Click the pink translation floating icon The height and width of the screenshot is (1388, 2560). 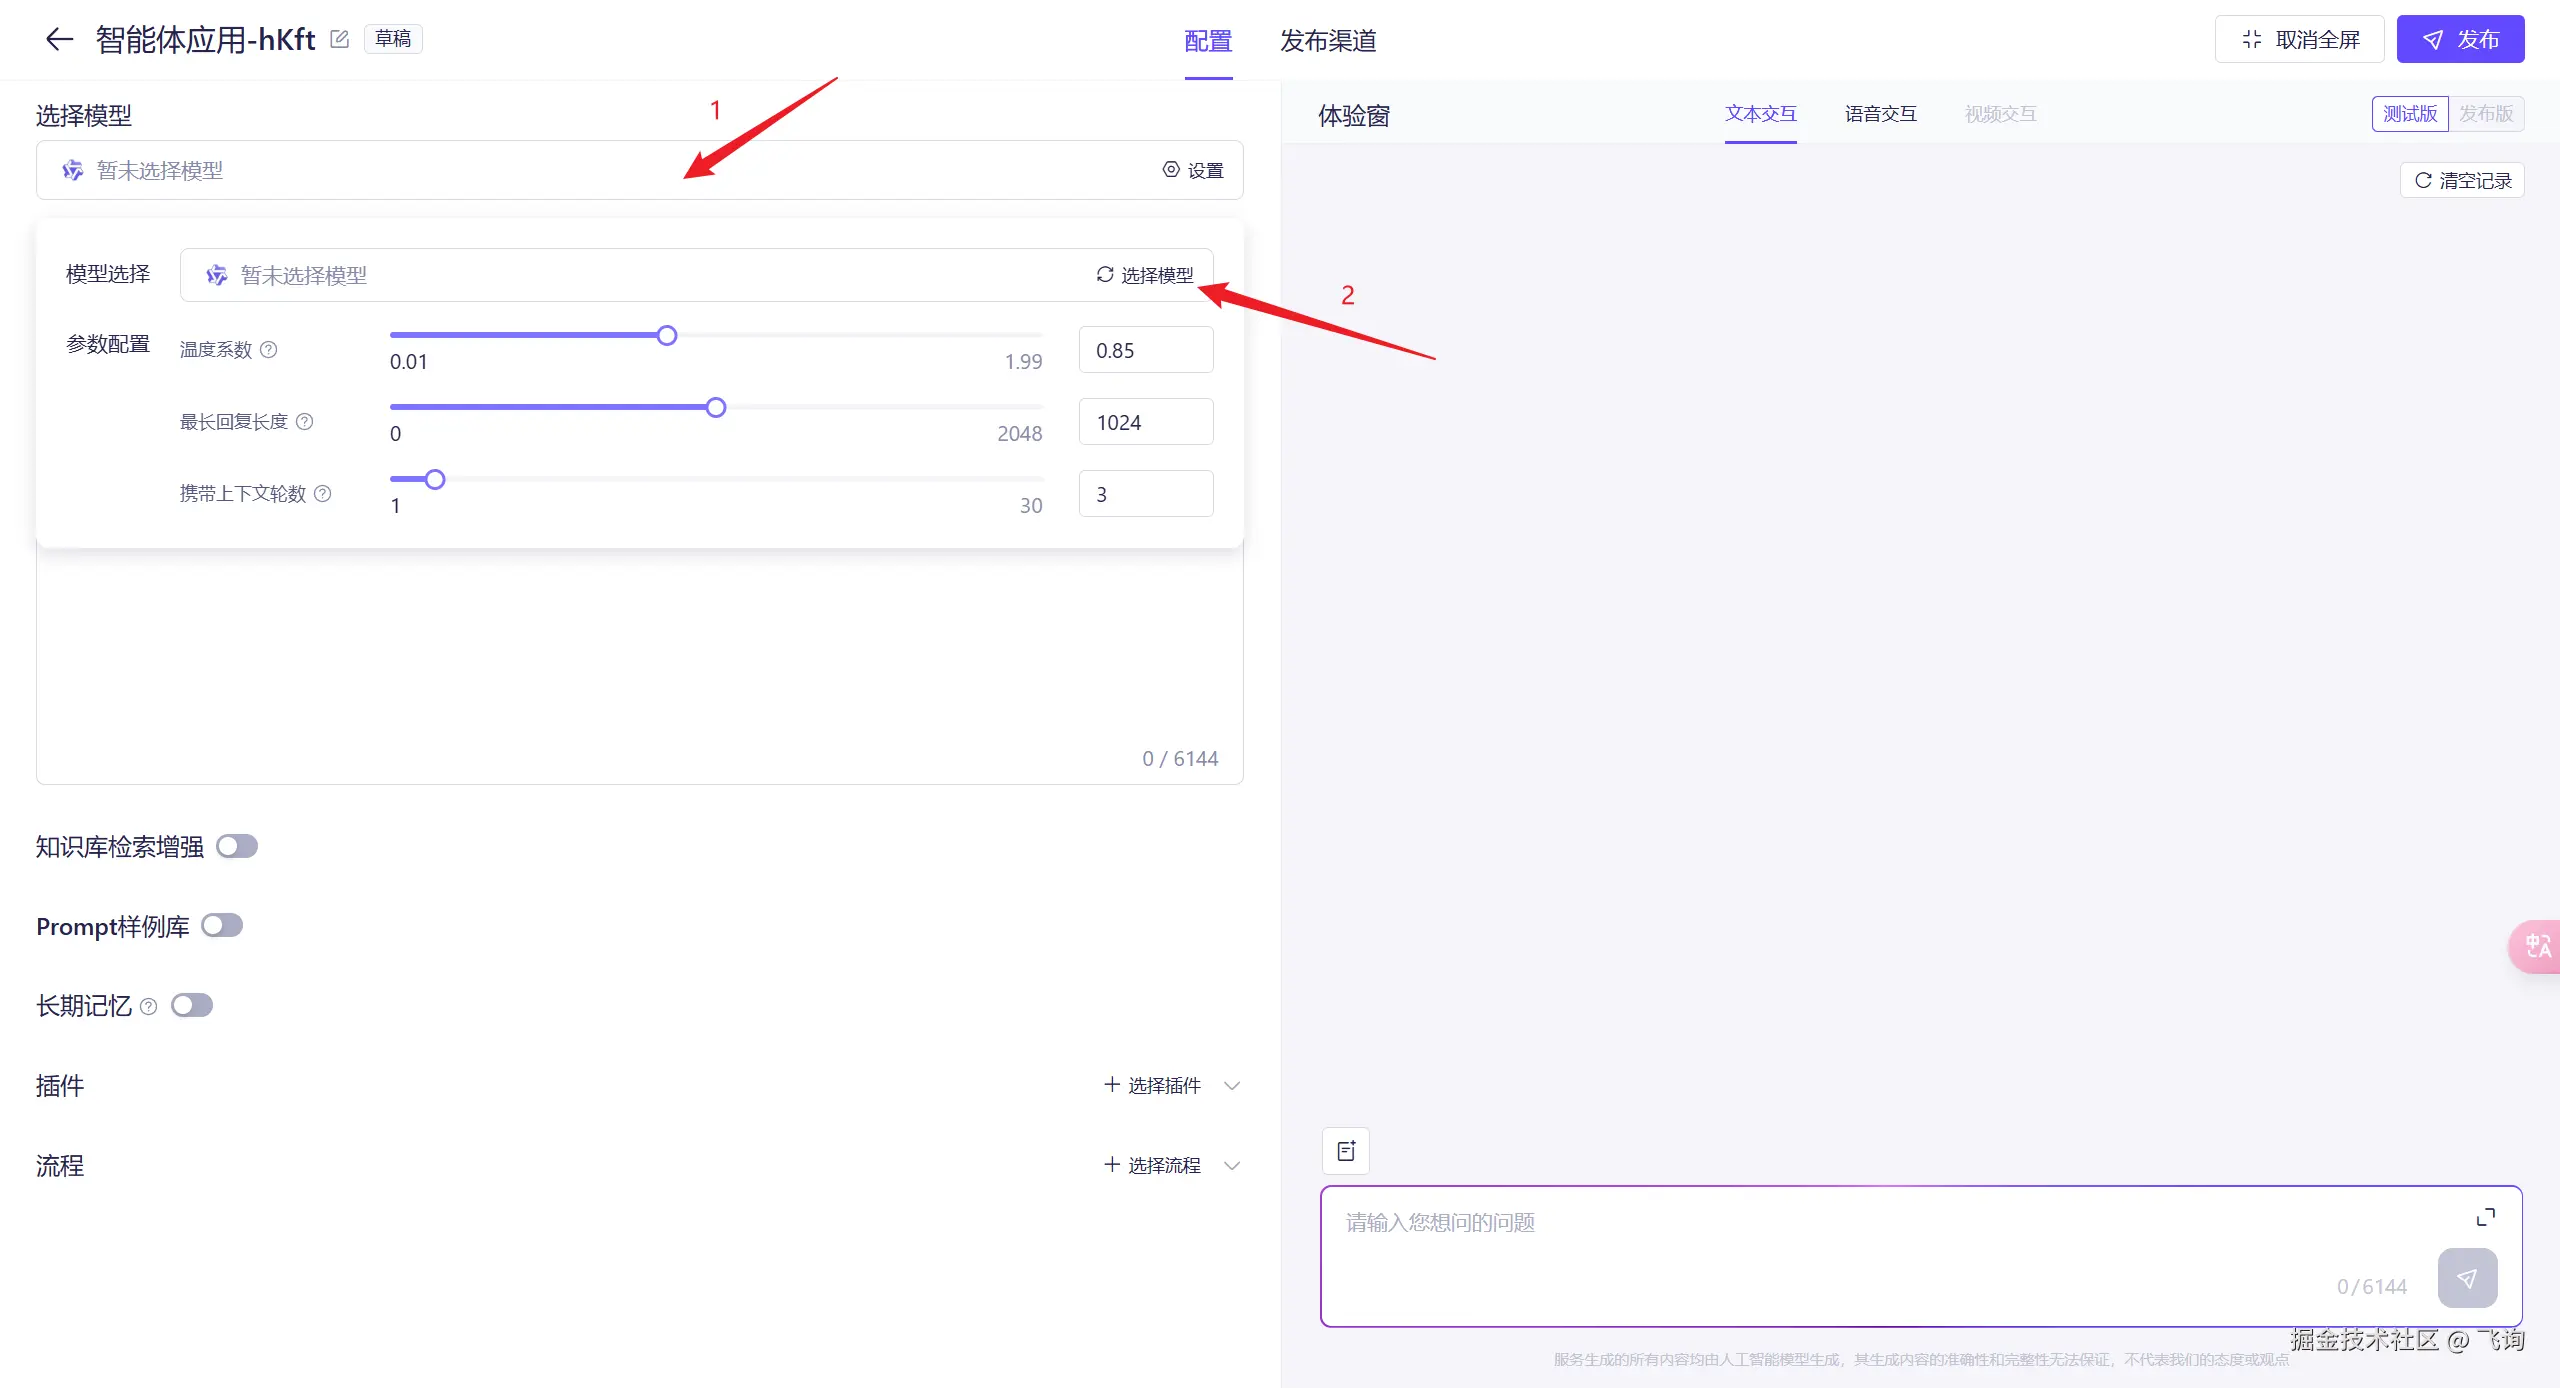[2537, 946]
